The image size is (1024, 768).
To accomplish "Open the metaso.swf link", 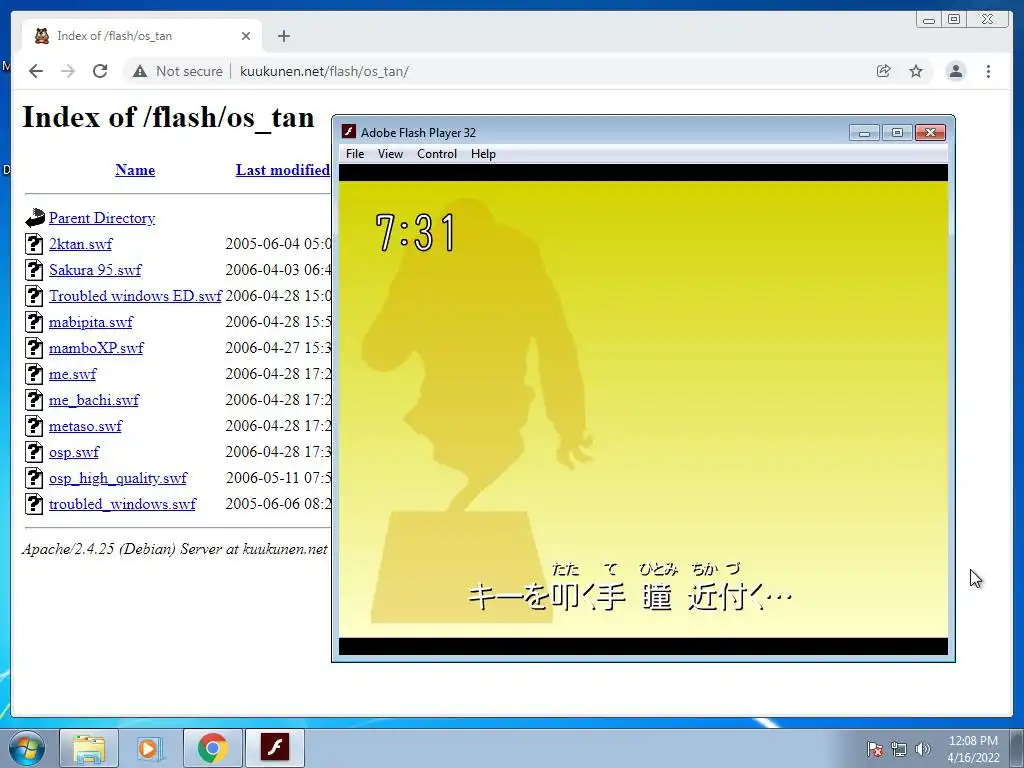I will pos(86,426).
